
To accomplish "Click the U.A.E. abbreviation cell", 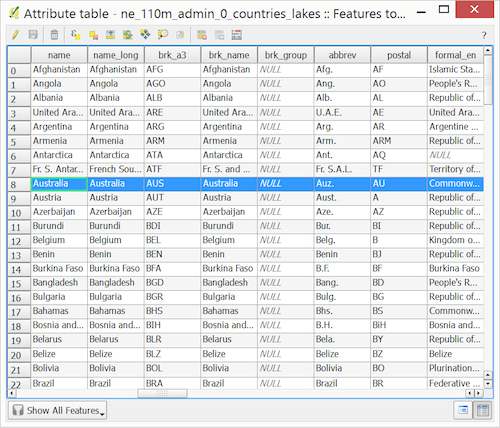I will coord(342,113).
